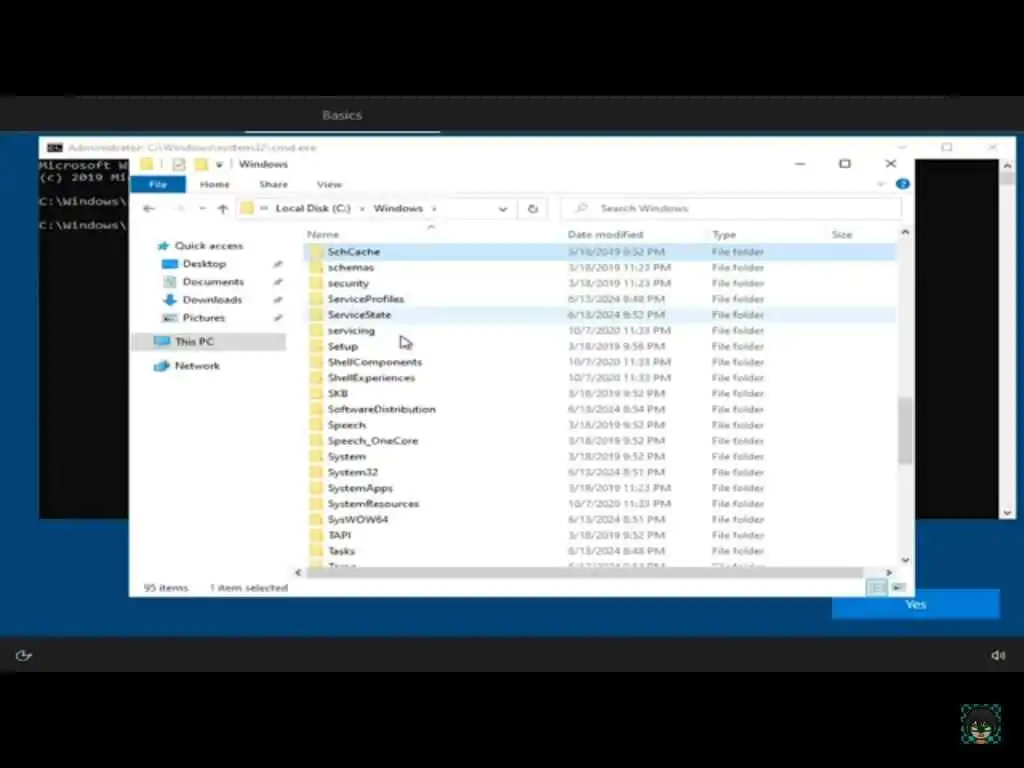The height and width of the screenshot is (768, 1024).
Task: Open the Explorer help icon
Action: click(x=903, y=184)
